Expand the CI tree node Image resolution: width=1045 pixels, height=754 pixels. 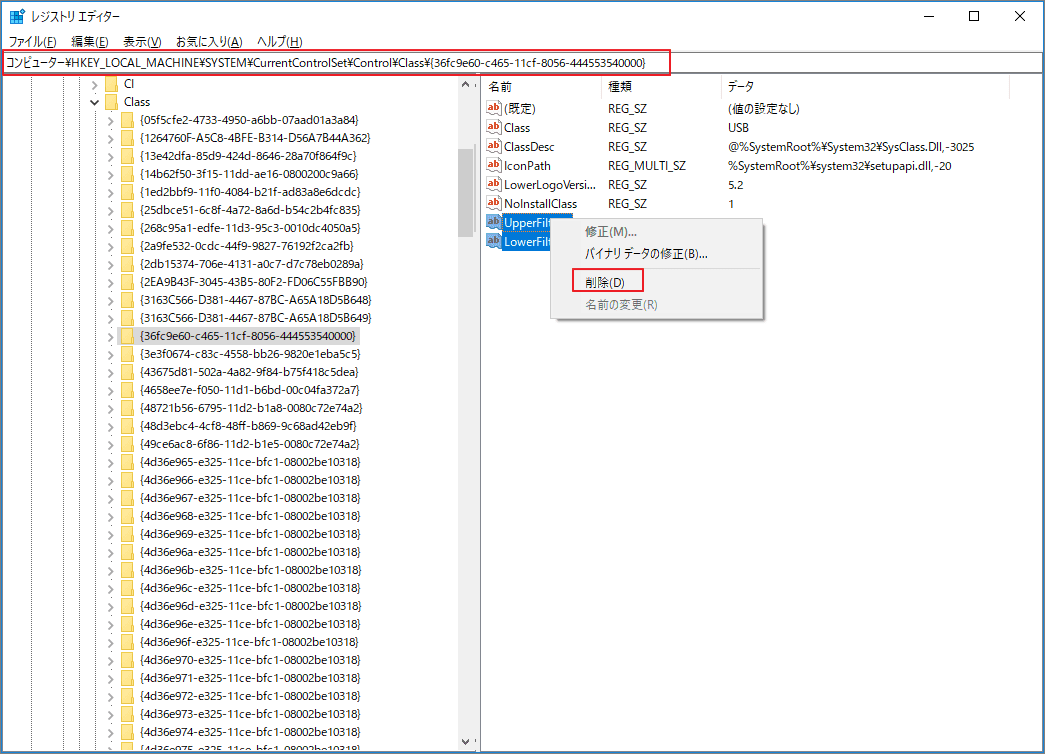(x=95, y=84)
